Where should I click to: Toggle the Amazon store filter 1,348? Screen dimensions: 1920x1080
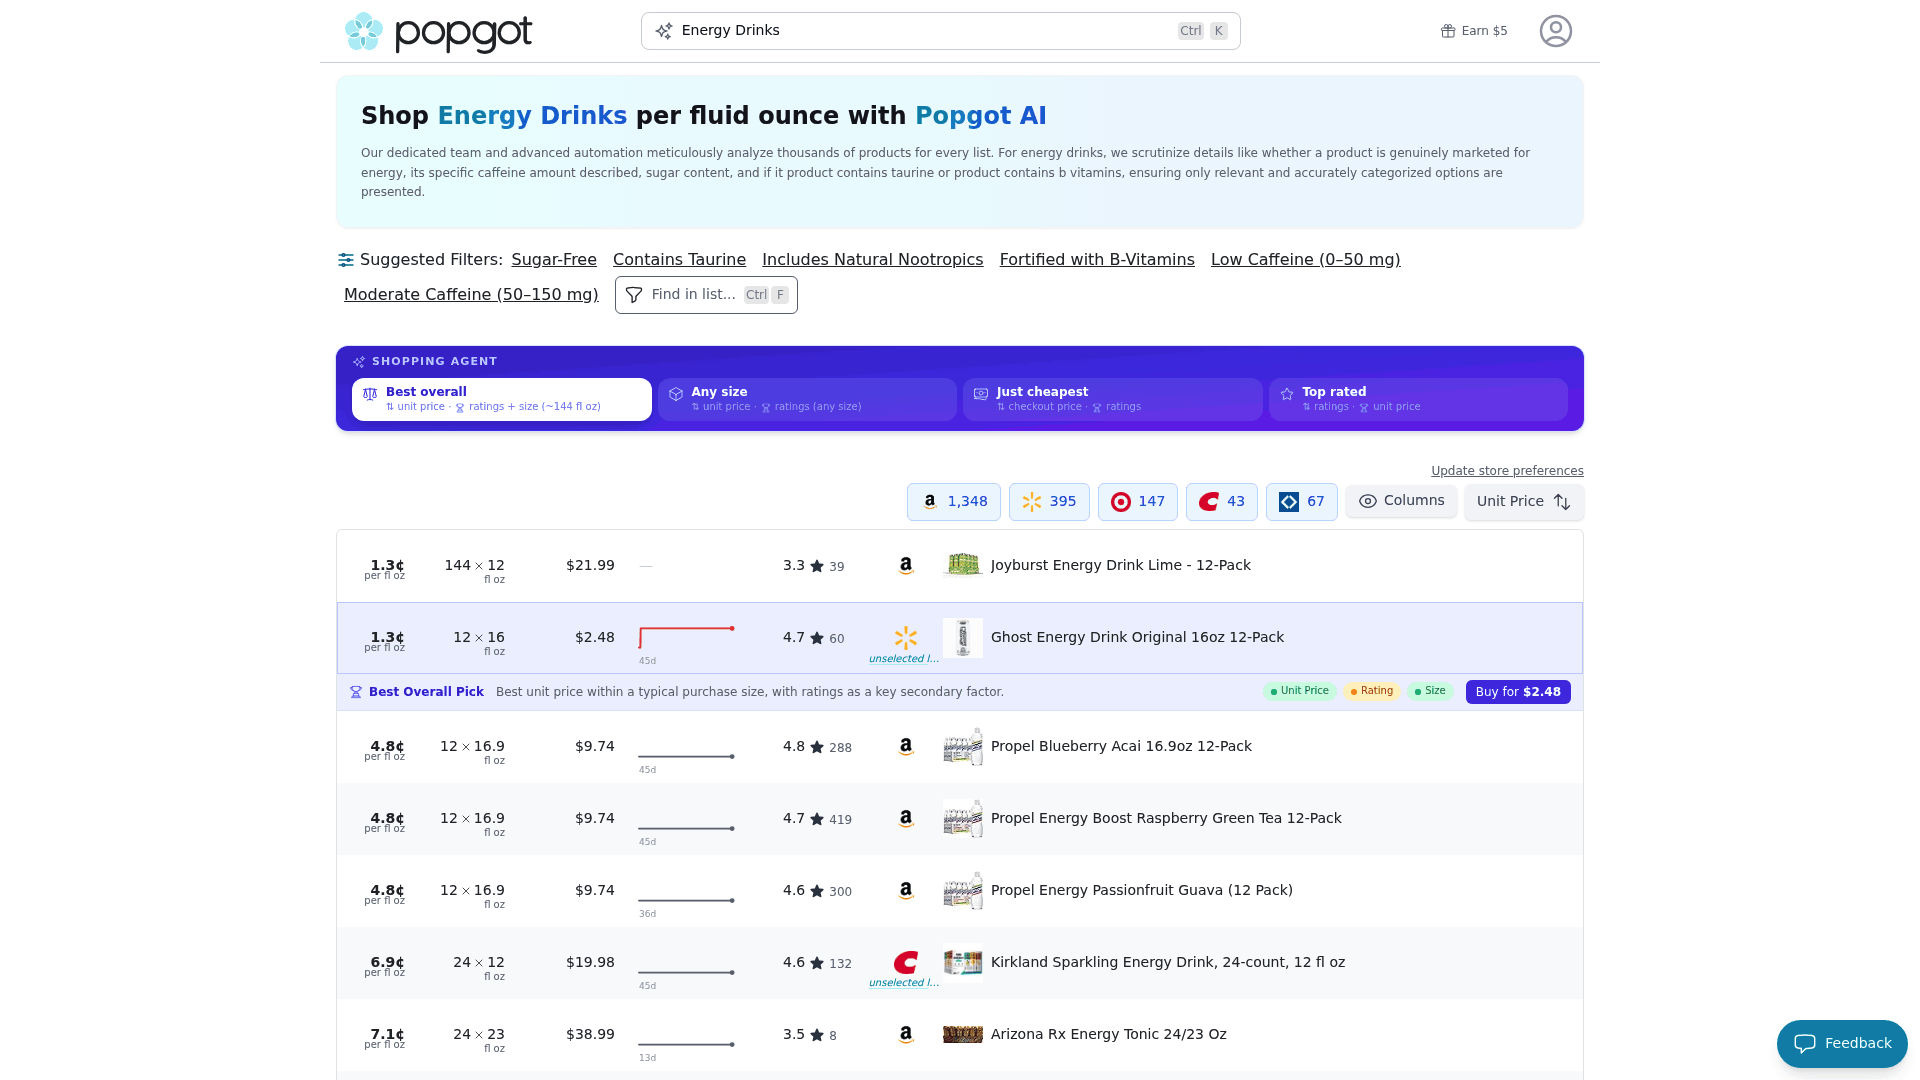(x=953, y=502)
